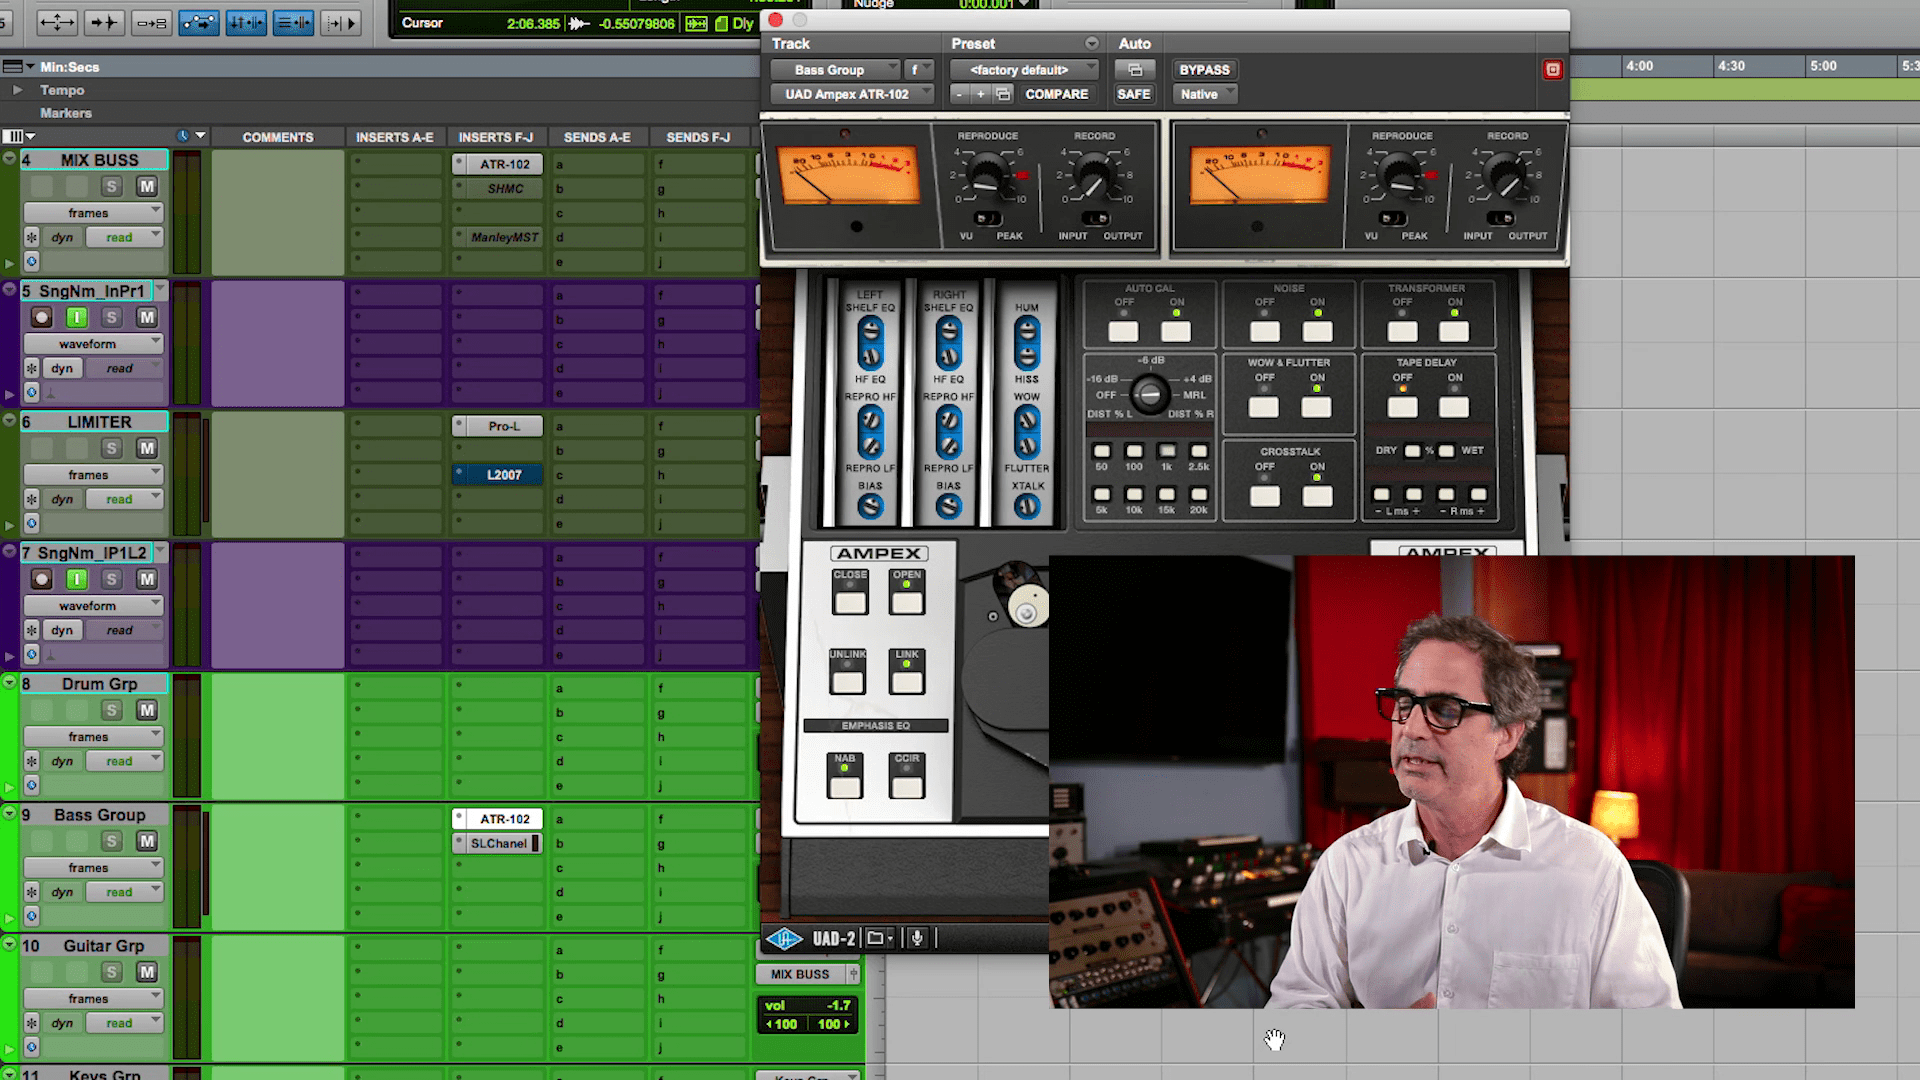Mute the Guitar Grp track
The width and height of the screenshot is (1920, 1080).
(x=147, y=973)
